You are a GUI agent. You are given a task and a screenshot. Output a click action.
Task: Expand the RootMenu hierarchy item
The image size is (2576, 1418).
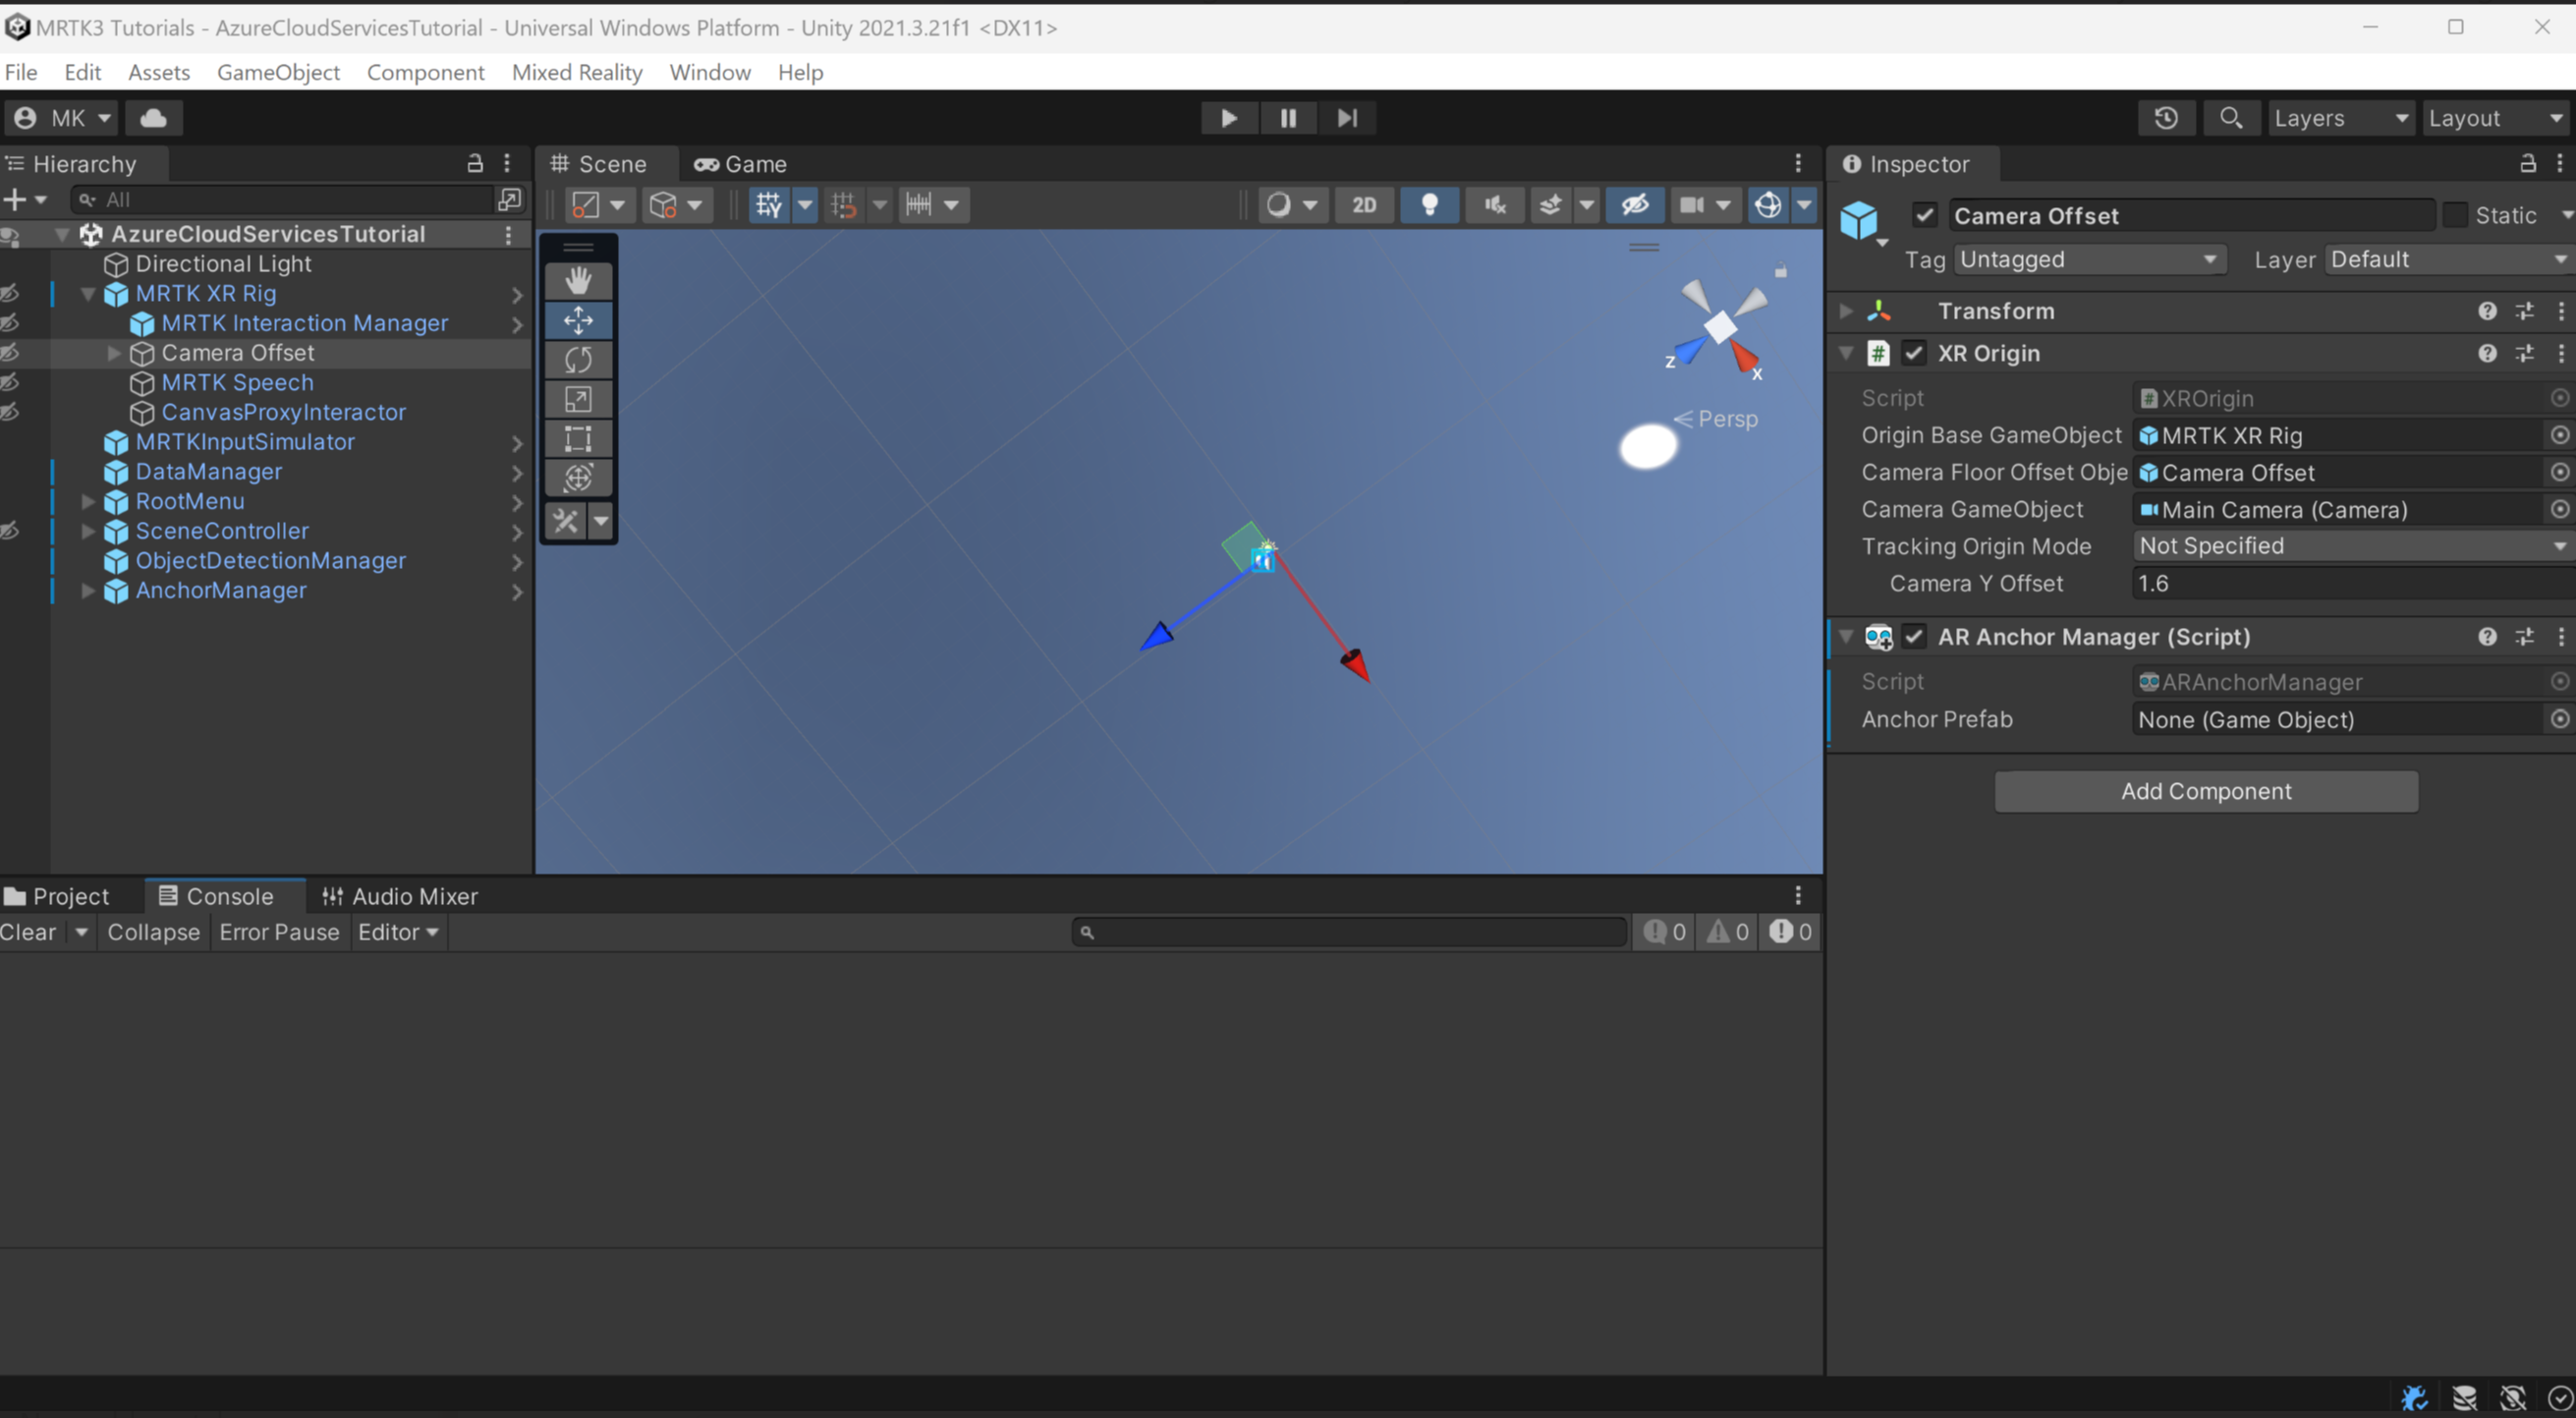tap(88, 501)
